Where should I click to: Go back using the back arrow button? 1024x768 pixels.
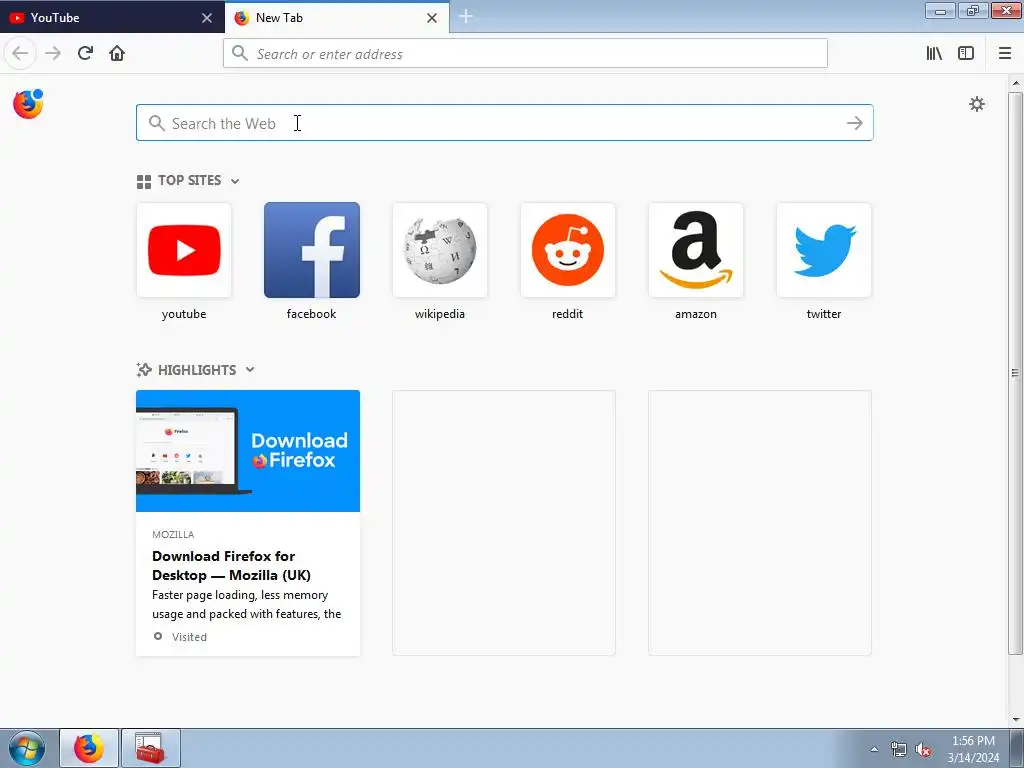pos(20,53)
